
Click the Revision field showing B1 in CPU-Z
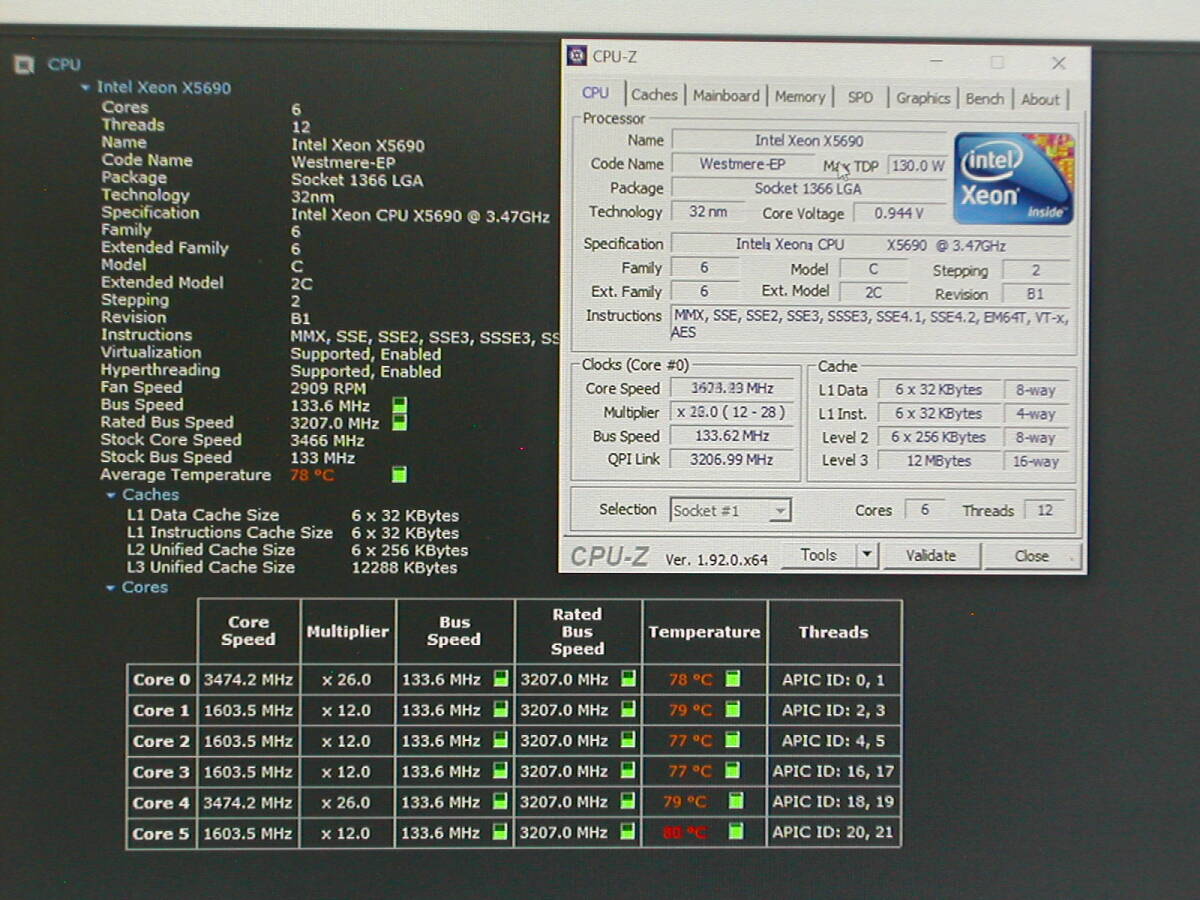1035,294
